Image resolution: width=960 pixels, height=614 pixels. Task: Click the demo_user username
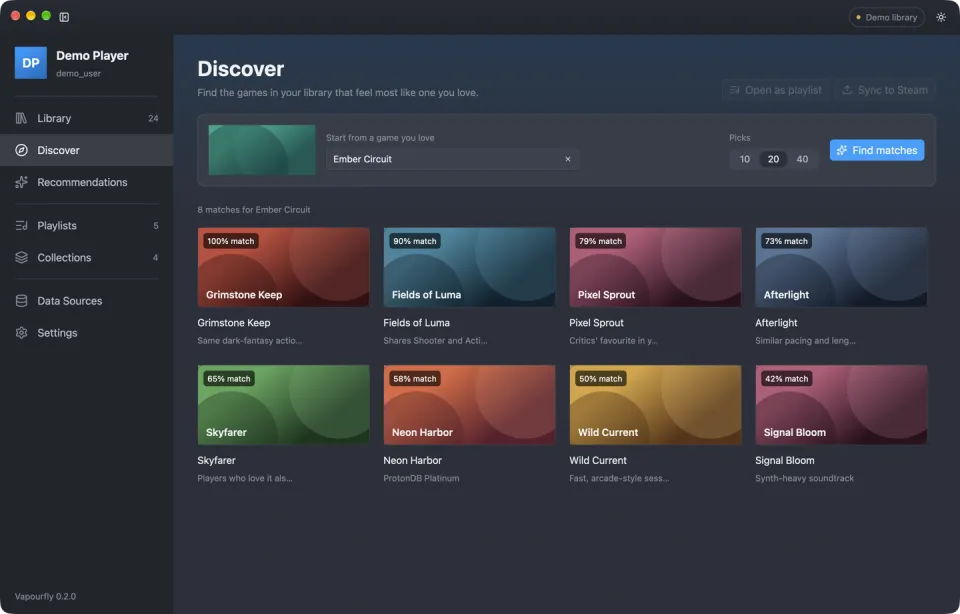click(x=78, y=73)
